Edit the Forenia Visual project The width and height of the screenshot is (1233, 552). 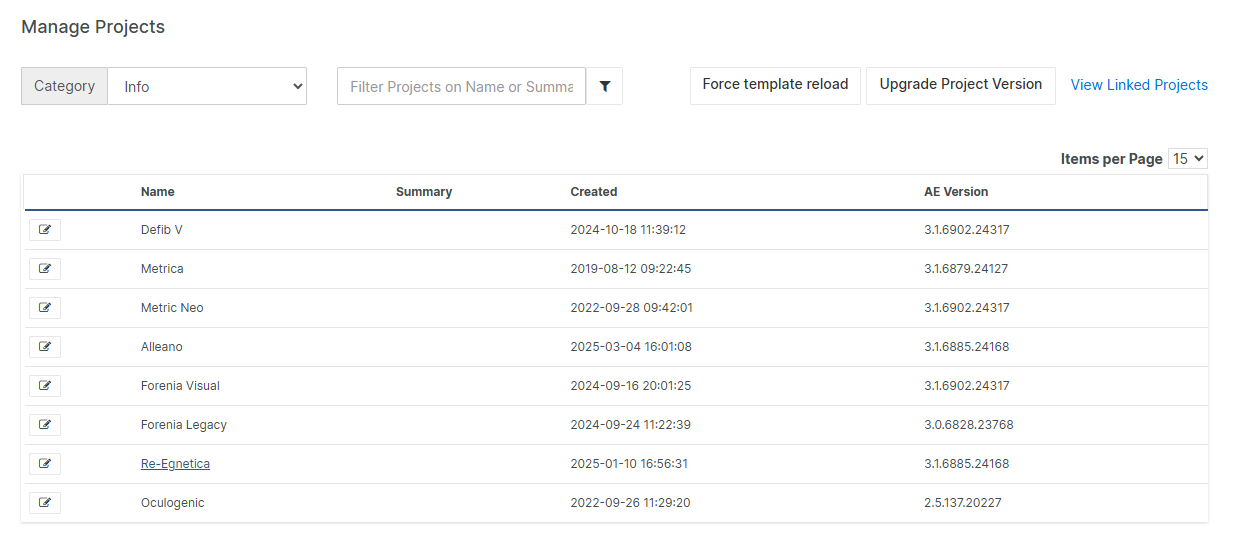pos(45,386)
